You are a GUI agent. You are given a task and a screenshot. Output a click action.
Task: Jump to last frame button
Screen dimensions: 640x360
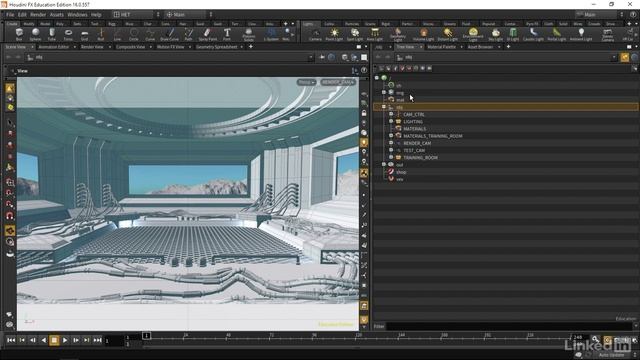(98, 340)
